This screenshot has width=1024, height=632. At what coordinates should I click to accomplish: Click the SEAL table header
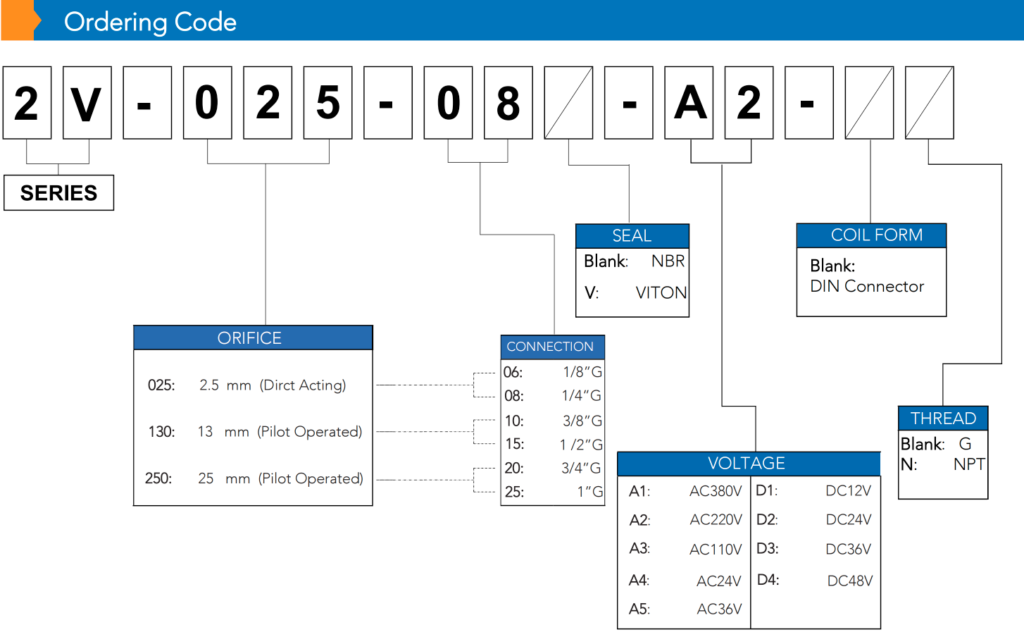[632, 236]
